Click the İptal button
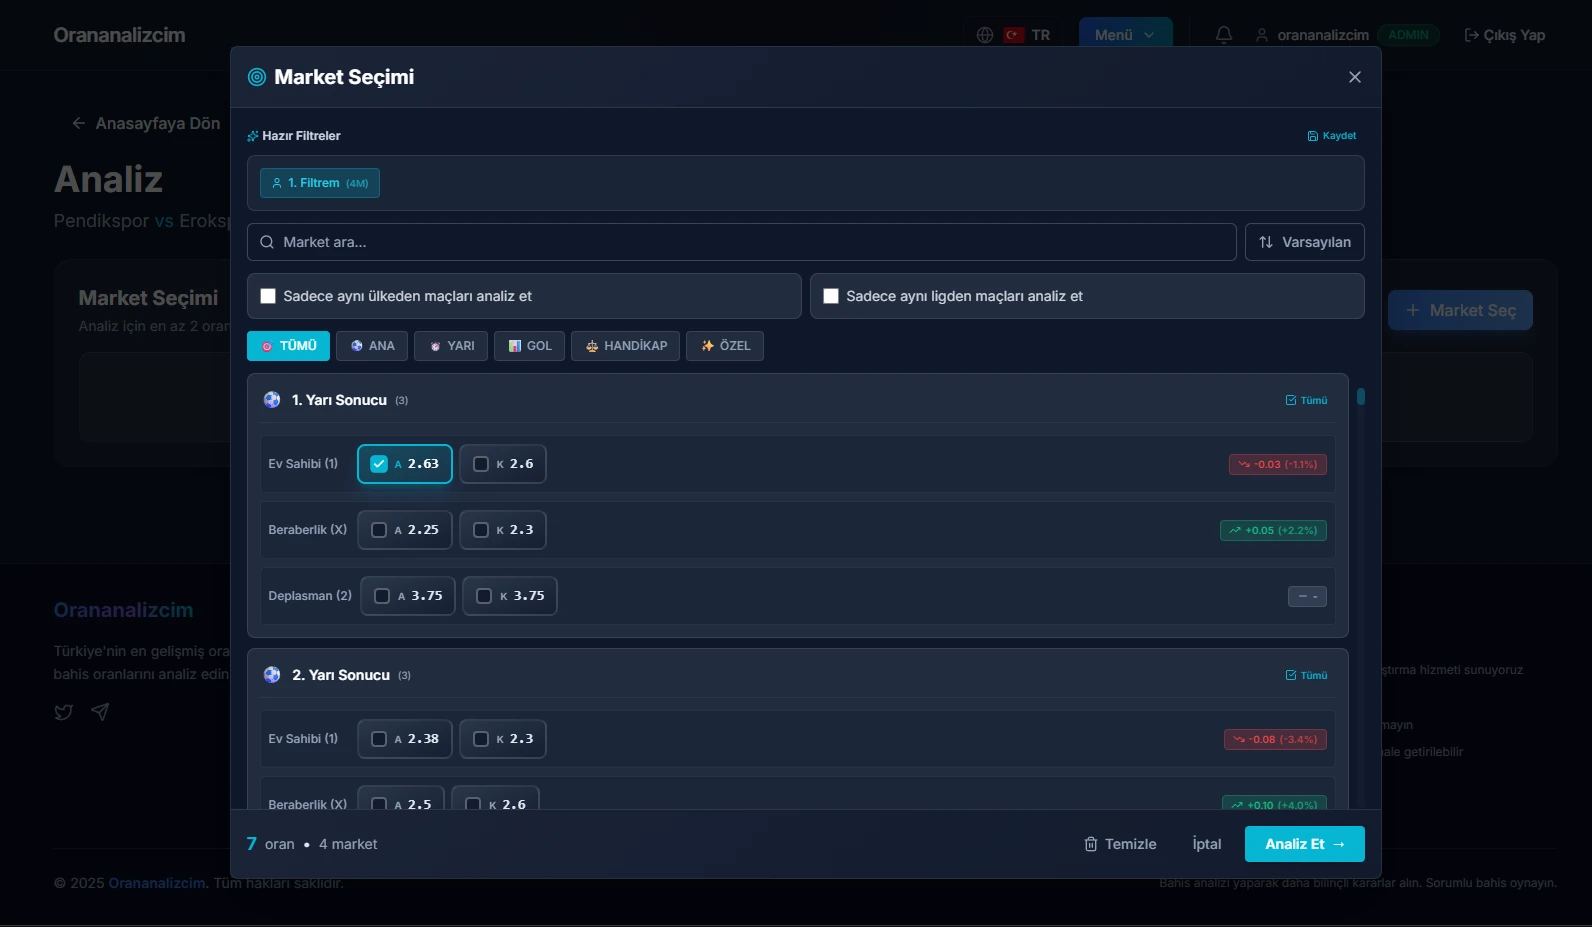Screen dimensions: 1592x927 click(x=1206, y=844)
